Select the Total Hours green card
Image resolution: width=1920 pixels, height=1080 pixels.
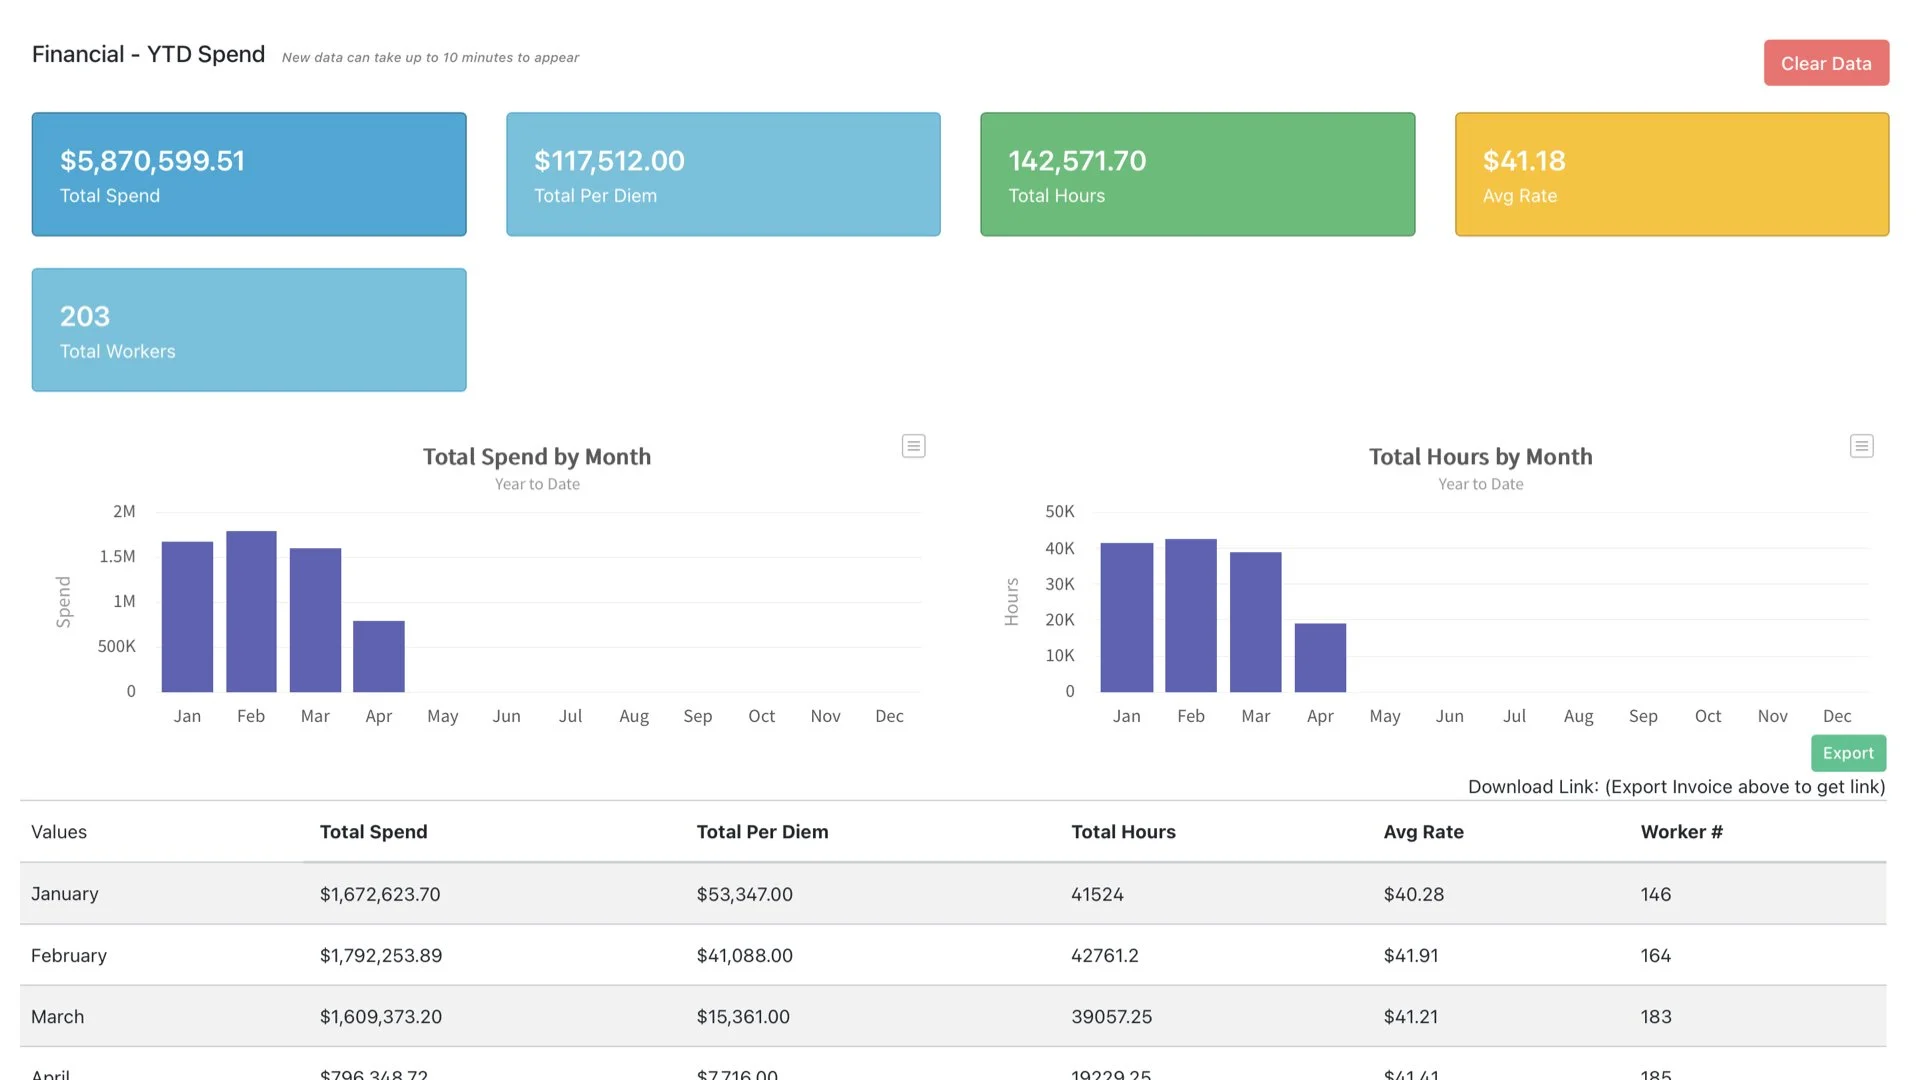(1197, 173)
